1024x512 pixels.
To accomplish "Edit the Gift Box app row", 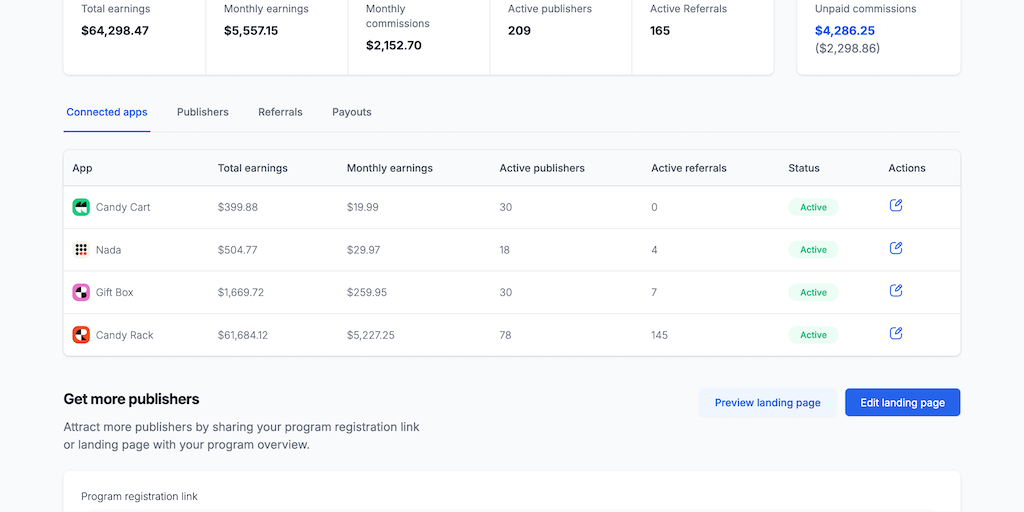I will point(896,291).
